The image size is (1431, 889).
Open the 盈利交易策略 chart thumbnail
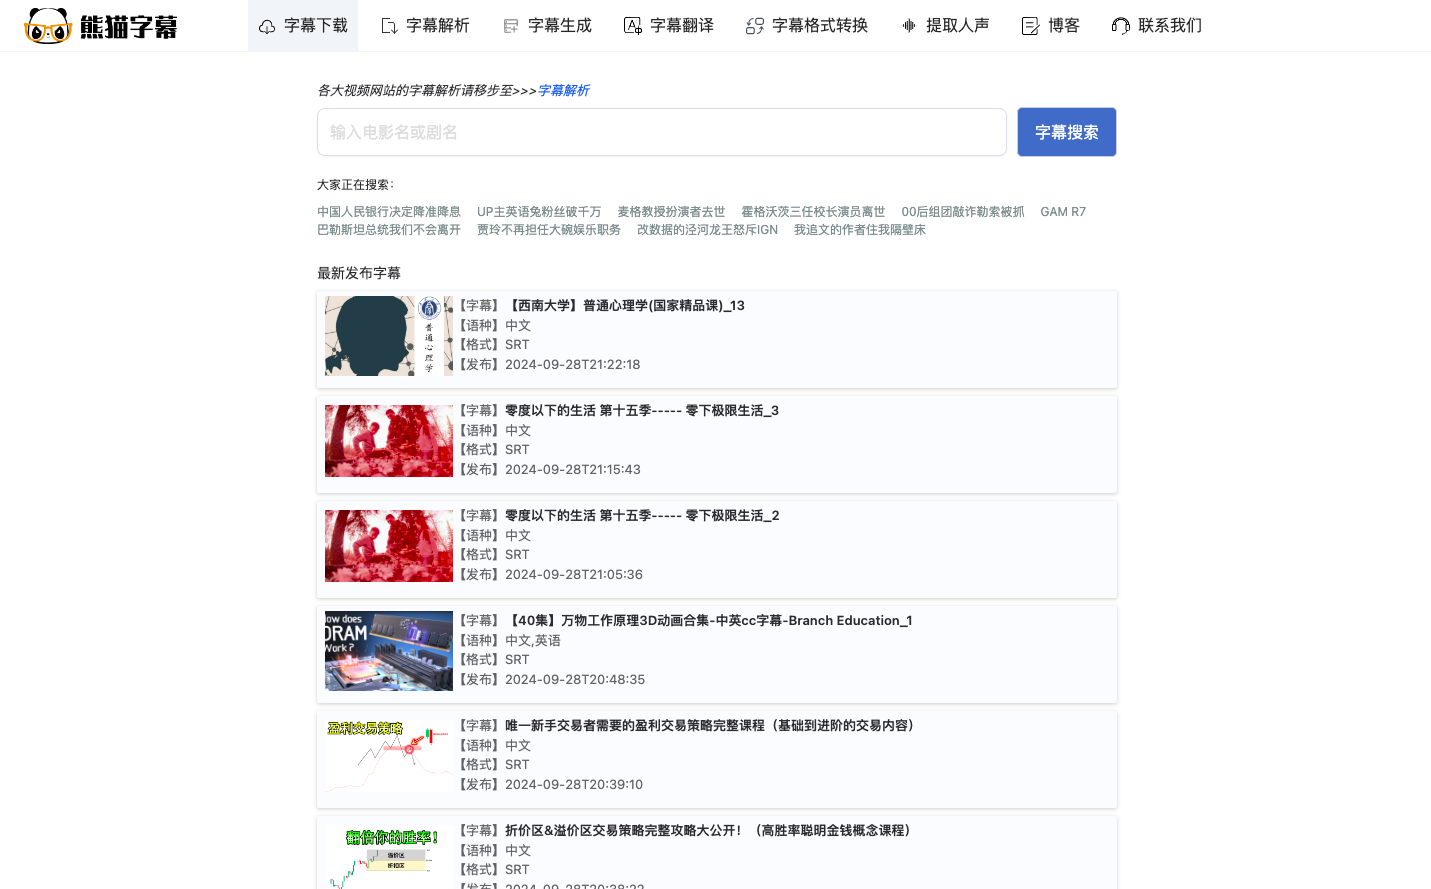pos(389,756)
